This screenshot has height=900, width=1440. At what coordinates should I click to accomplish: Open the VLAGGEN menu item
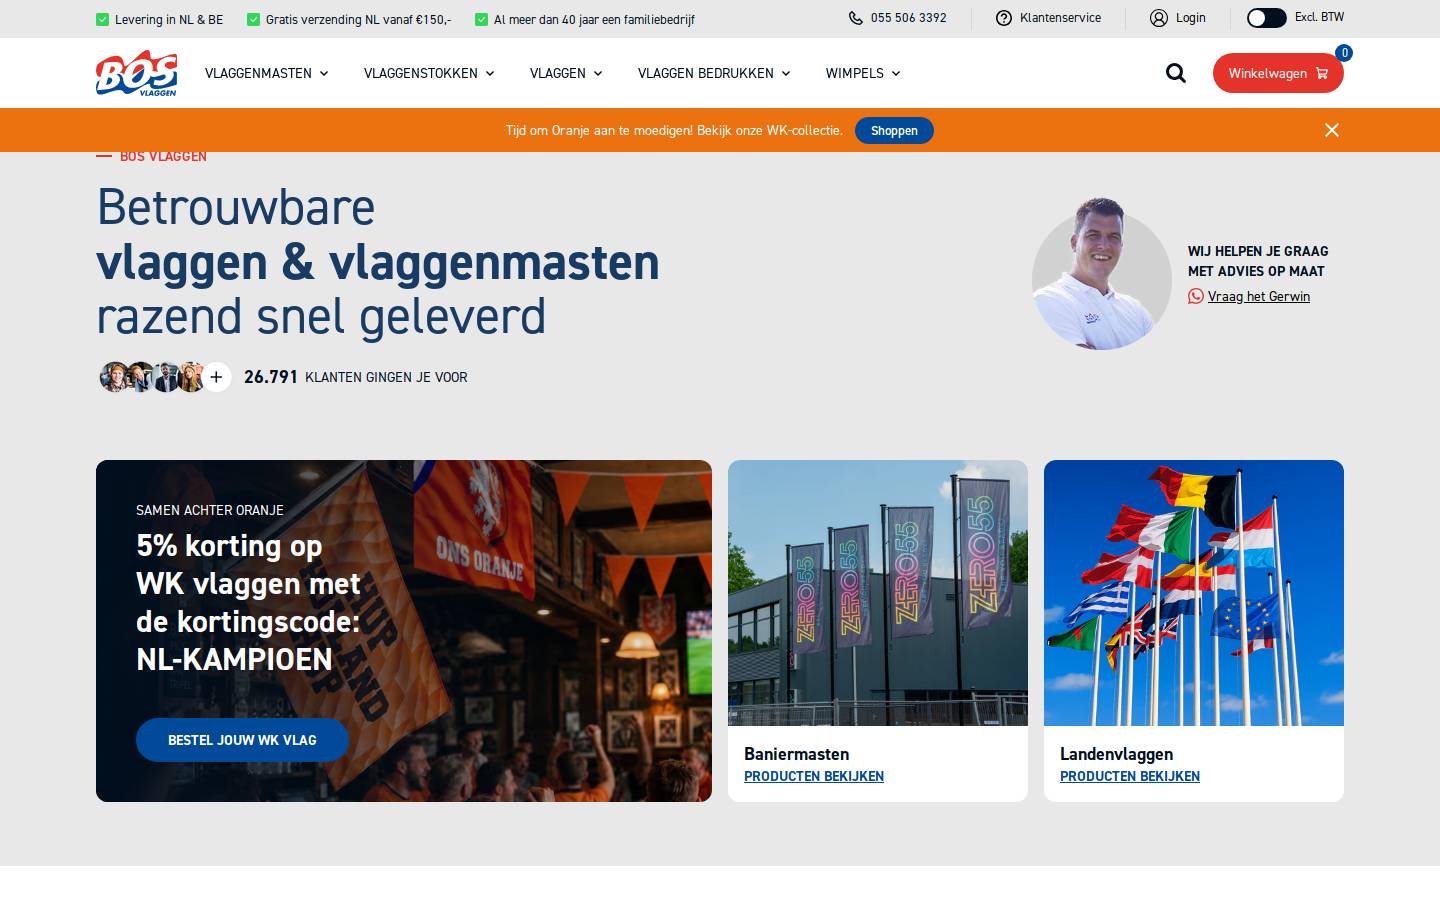pos(558,73)
